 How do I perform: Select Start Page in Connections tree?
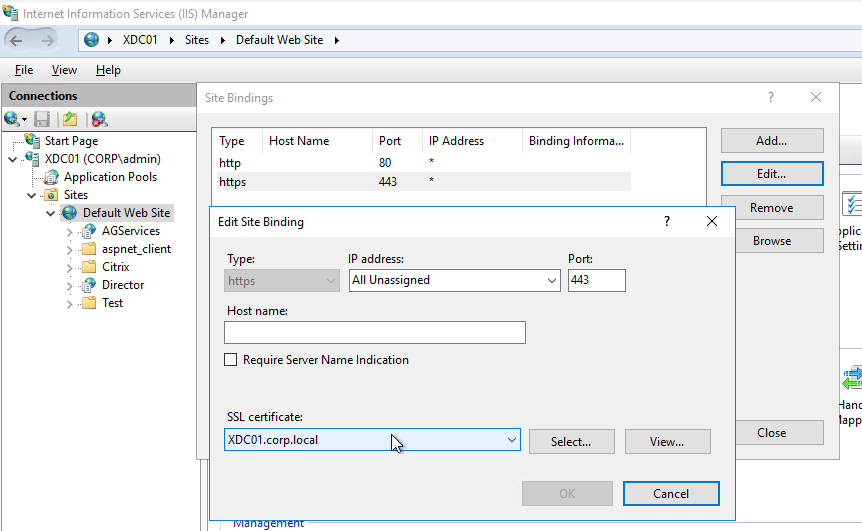(71, 141)
